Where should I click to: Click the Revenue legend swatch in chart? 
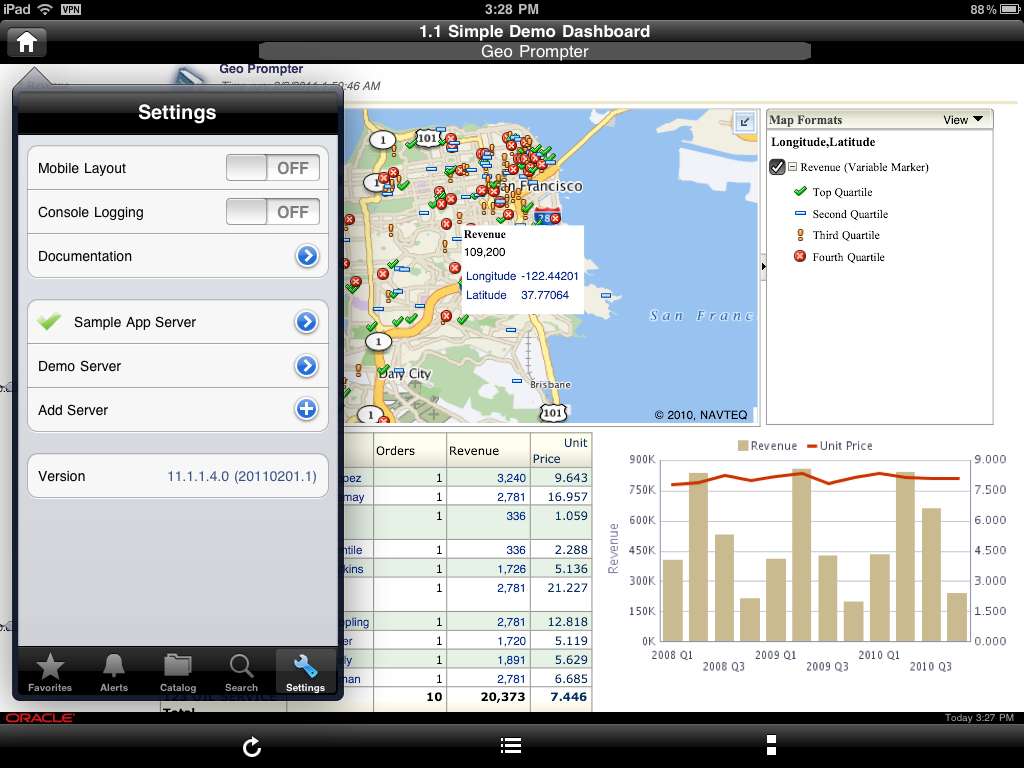[x=743, y=445]
